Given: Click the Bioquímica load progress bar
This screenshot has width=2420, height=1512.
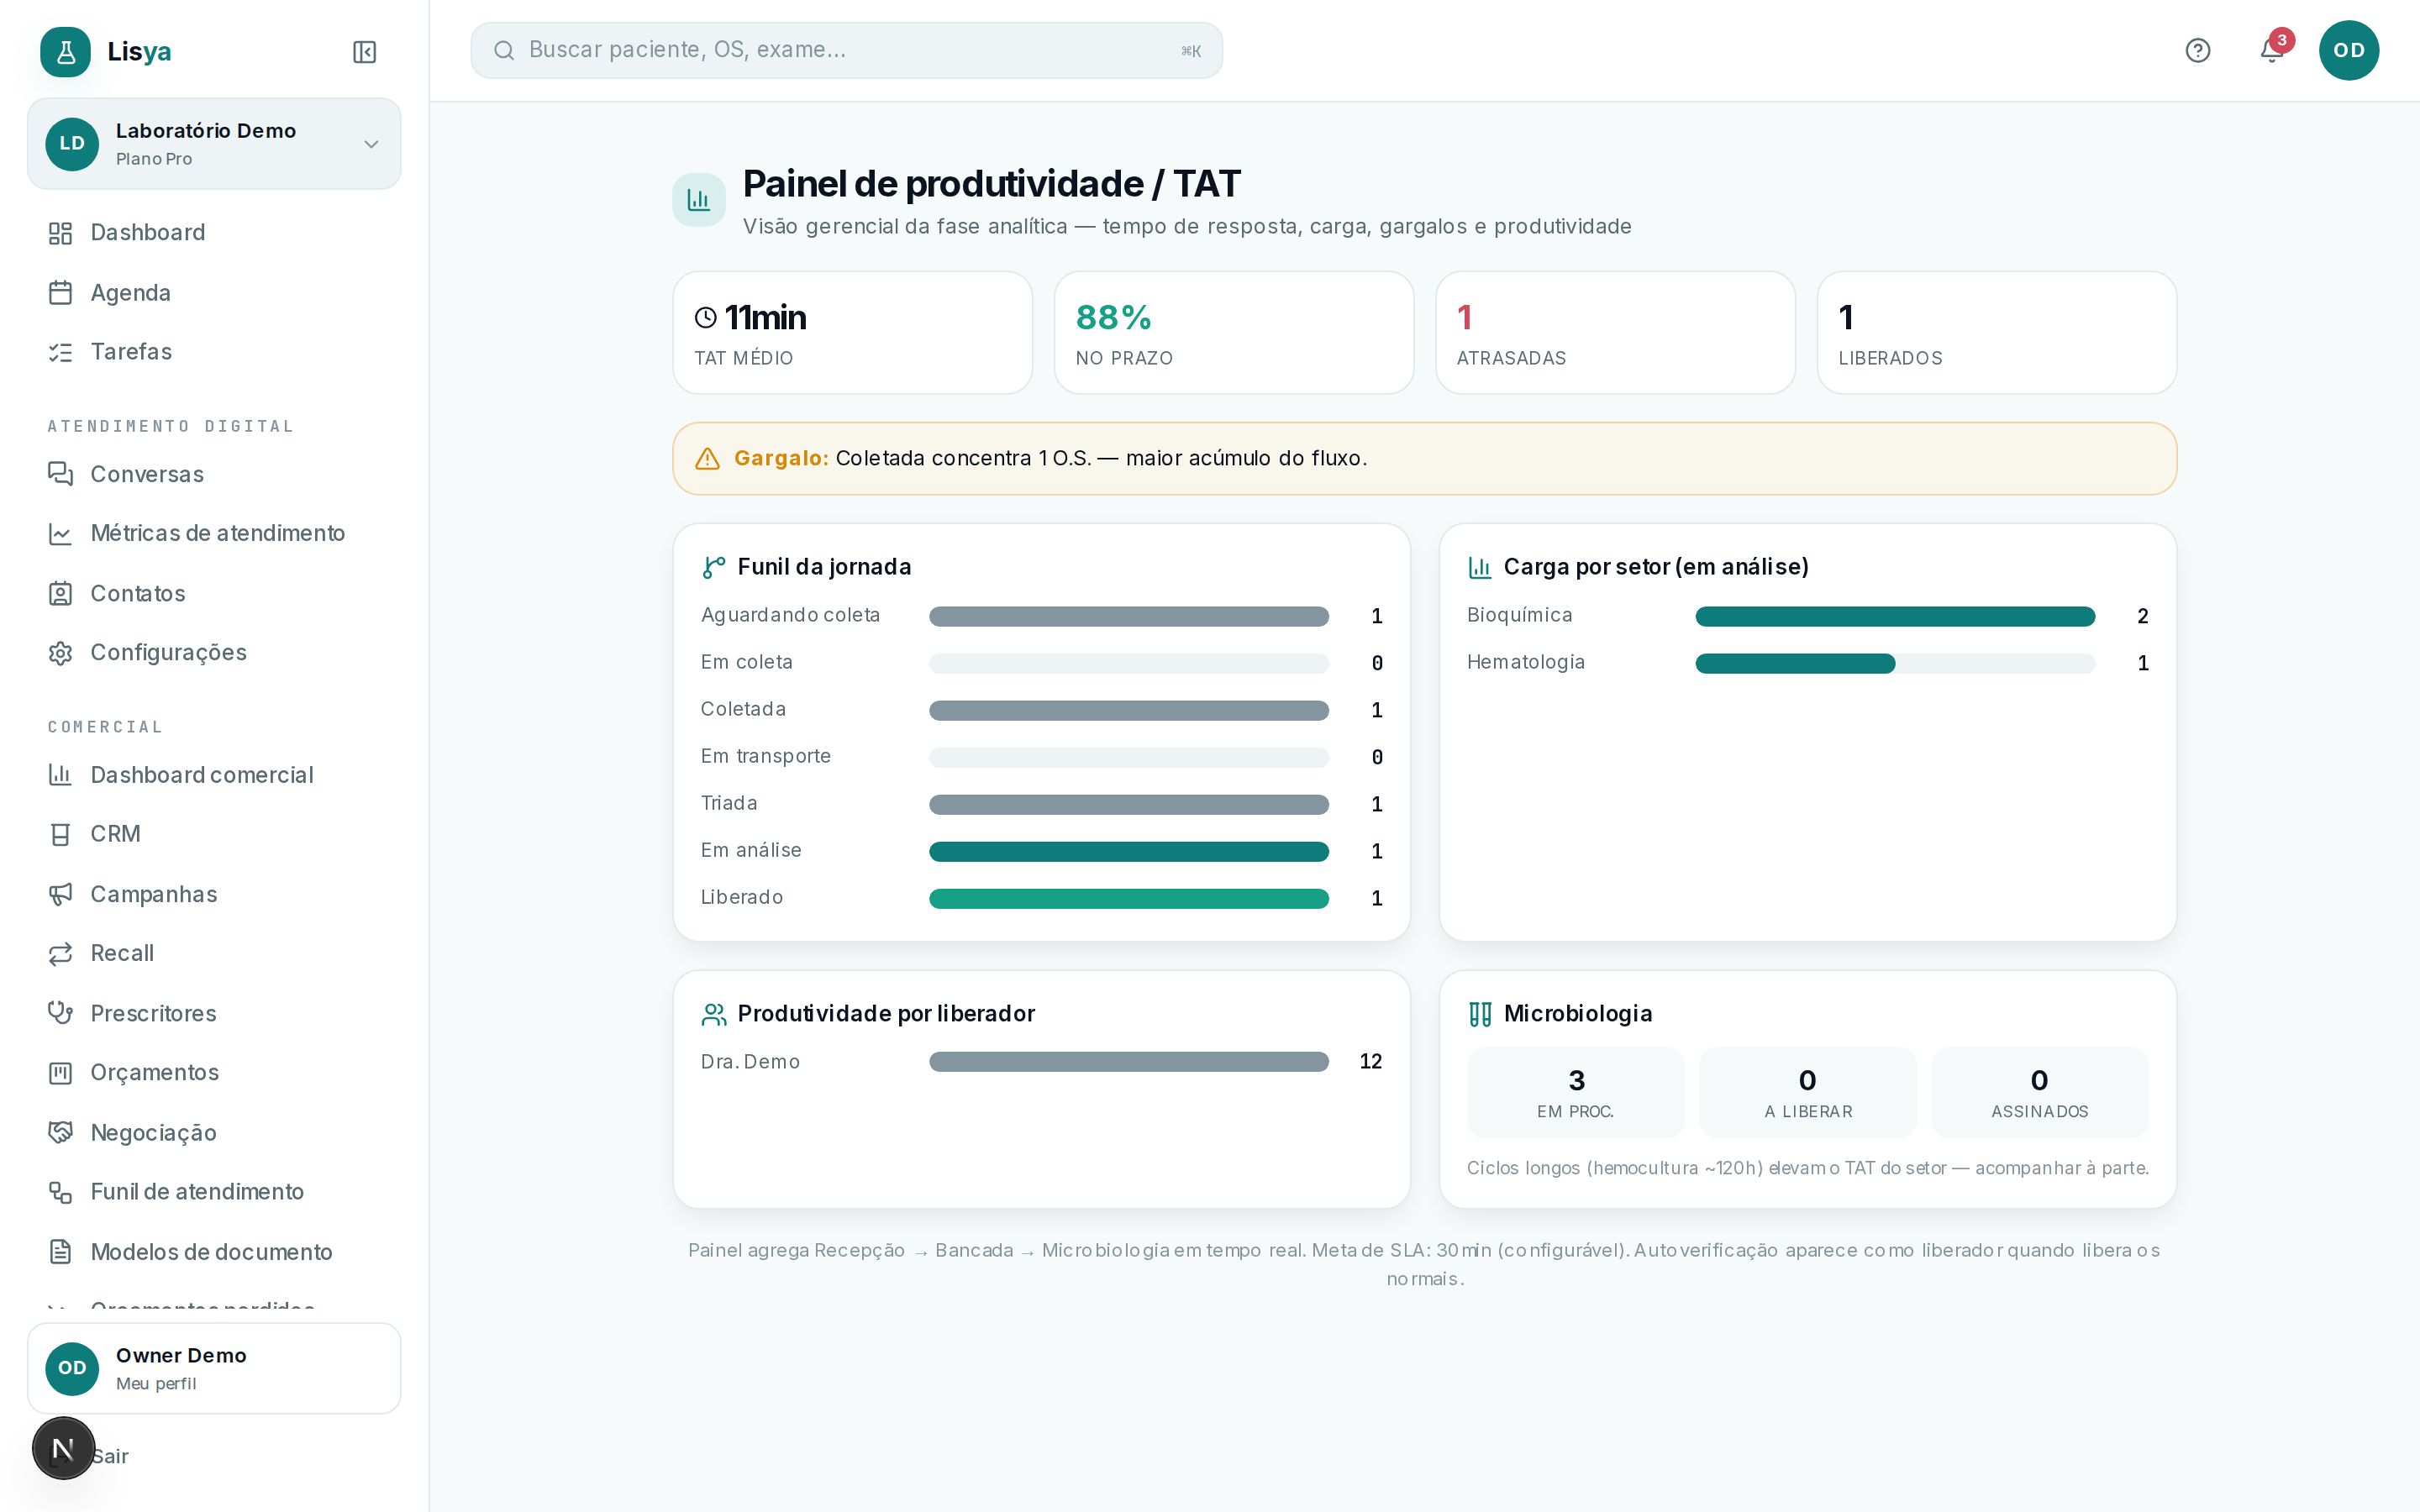Looking at the screenshot, I should (1894, 616).
